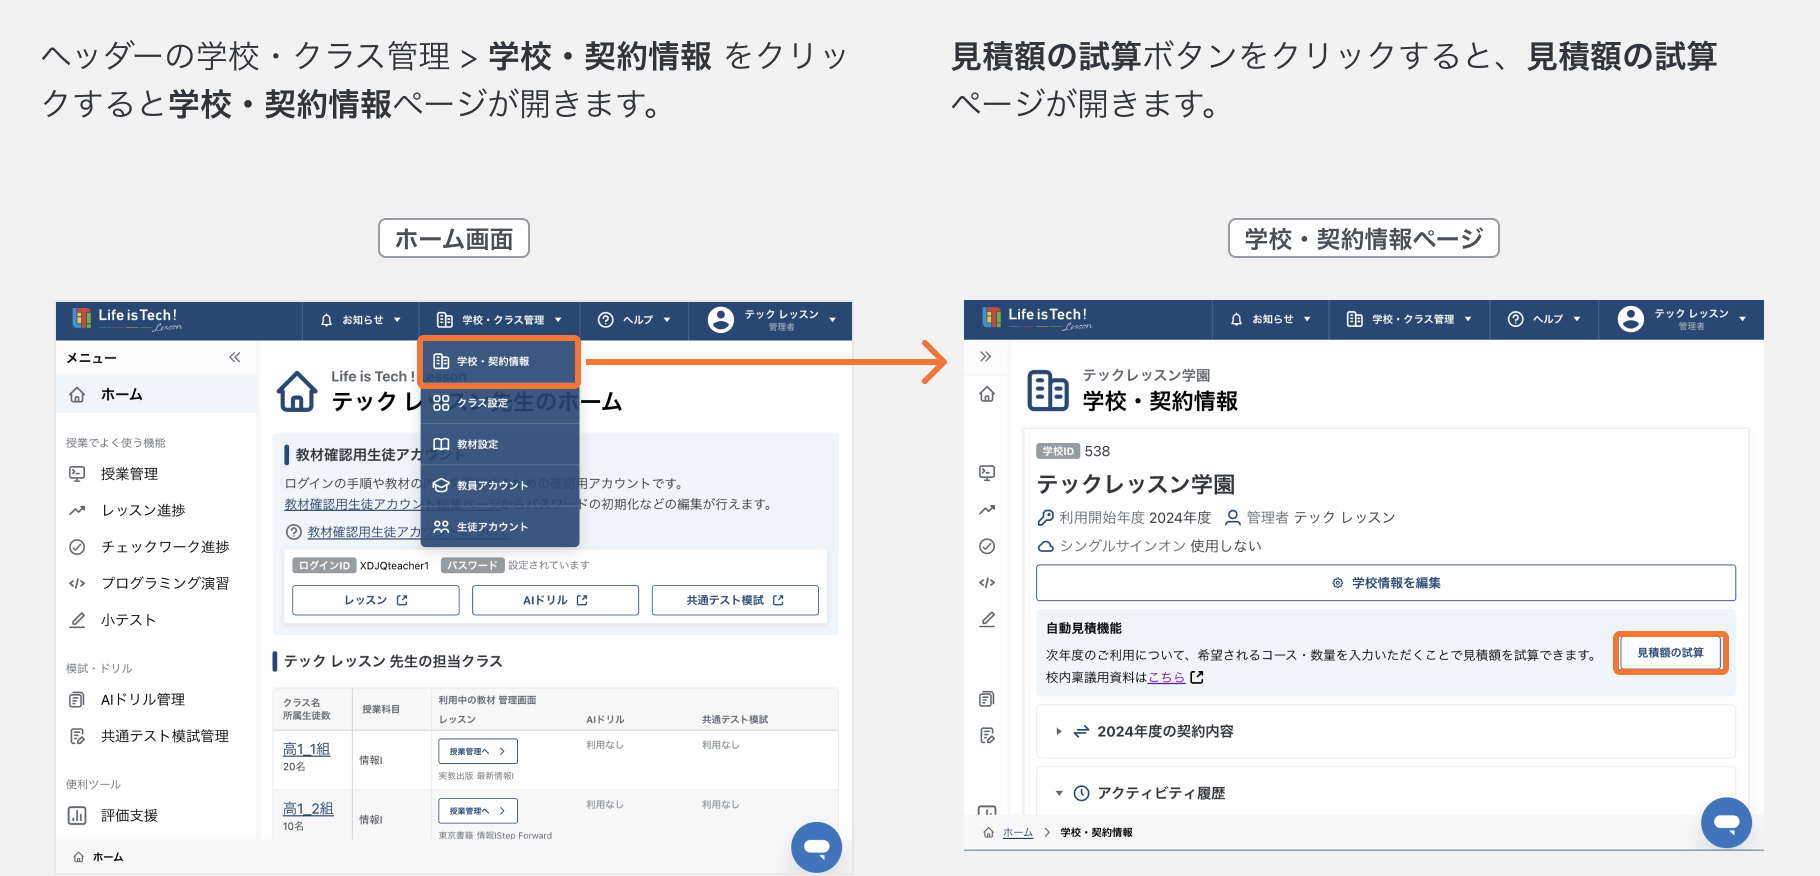This screenshot has width=1820, height=876.
Task: Choose 学校・契約情報 from the dropdown menu
Action: [x=498, y=361]
